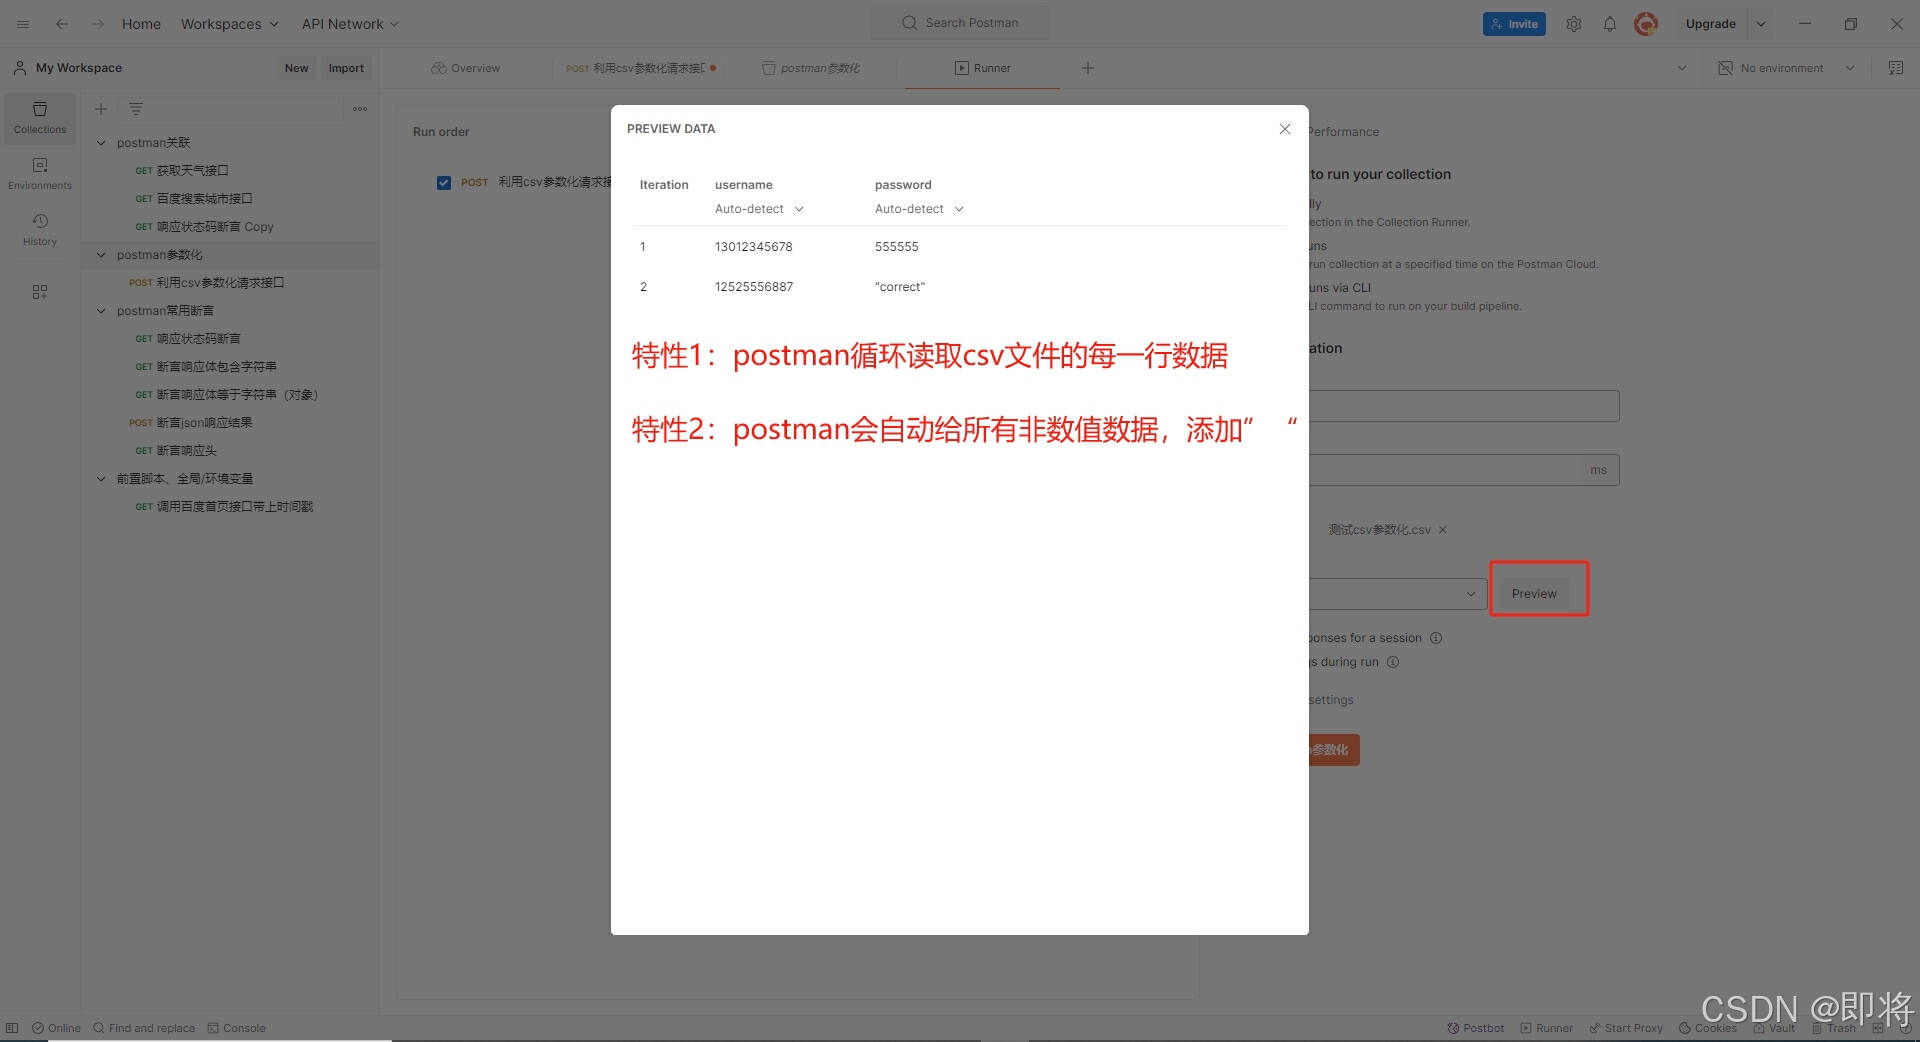Screen dimensions: 1920x1042
Task: Click info icon next to during run
Action: pos(1393,662)
